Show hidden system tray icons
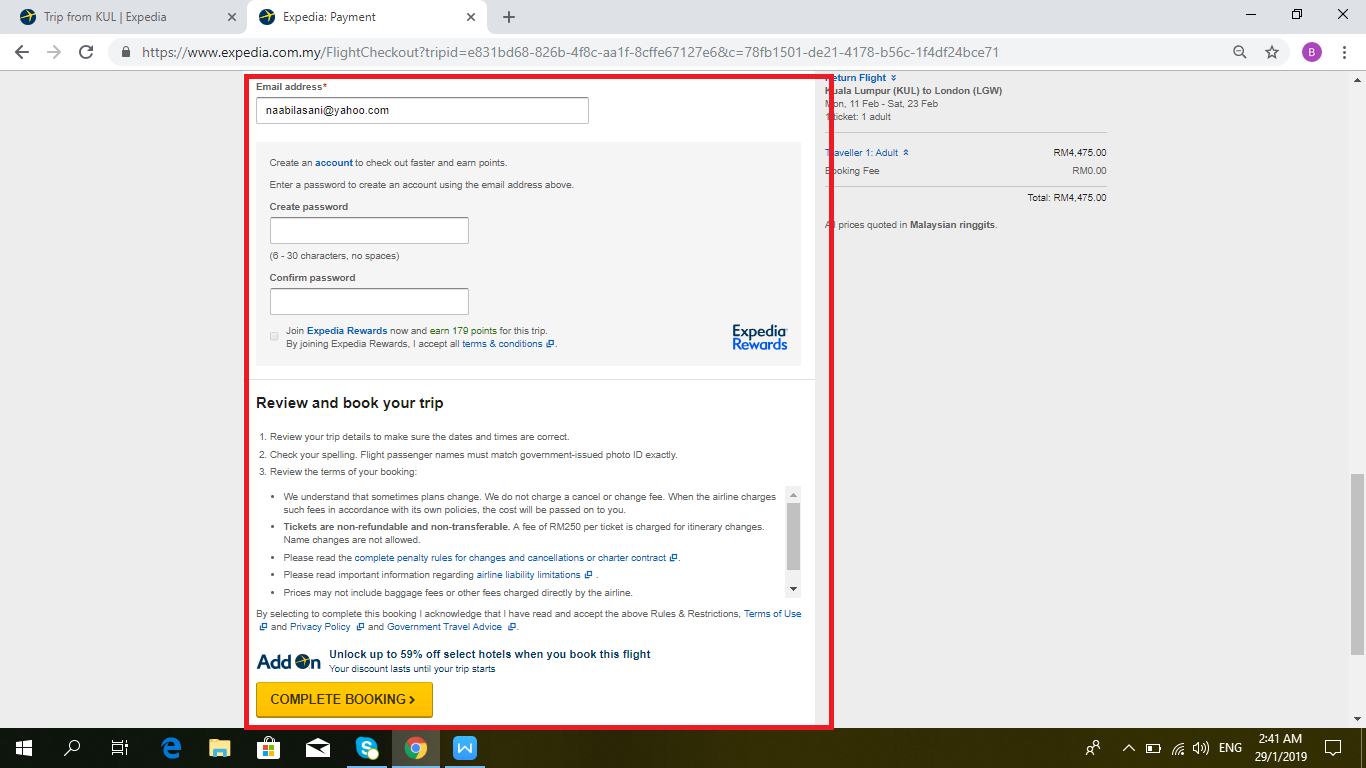This screenshot has height=768, width=1366. pyautogui.click(x=1129, y=747)
